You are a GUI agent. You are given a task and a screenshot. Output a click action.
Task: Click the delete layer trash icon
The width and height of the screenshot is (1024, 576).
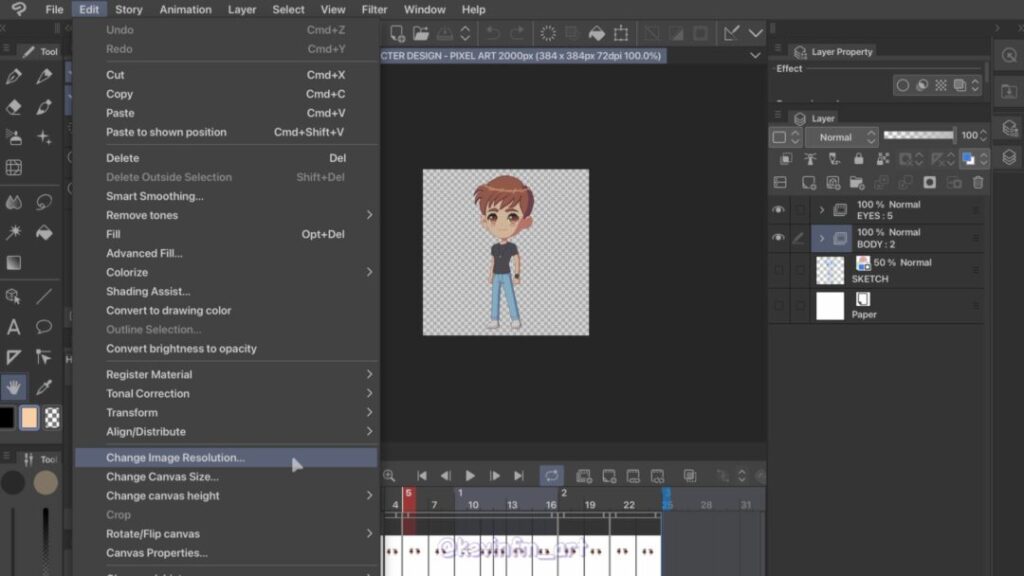click(x=978, y=183)
